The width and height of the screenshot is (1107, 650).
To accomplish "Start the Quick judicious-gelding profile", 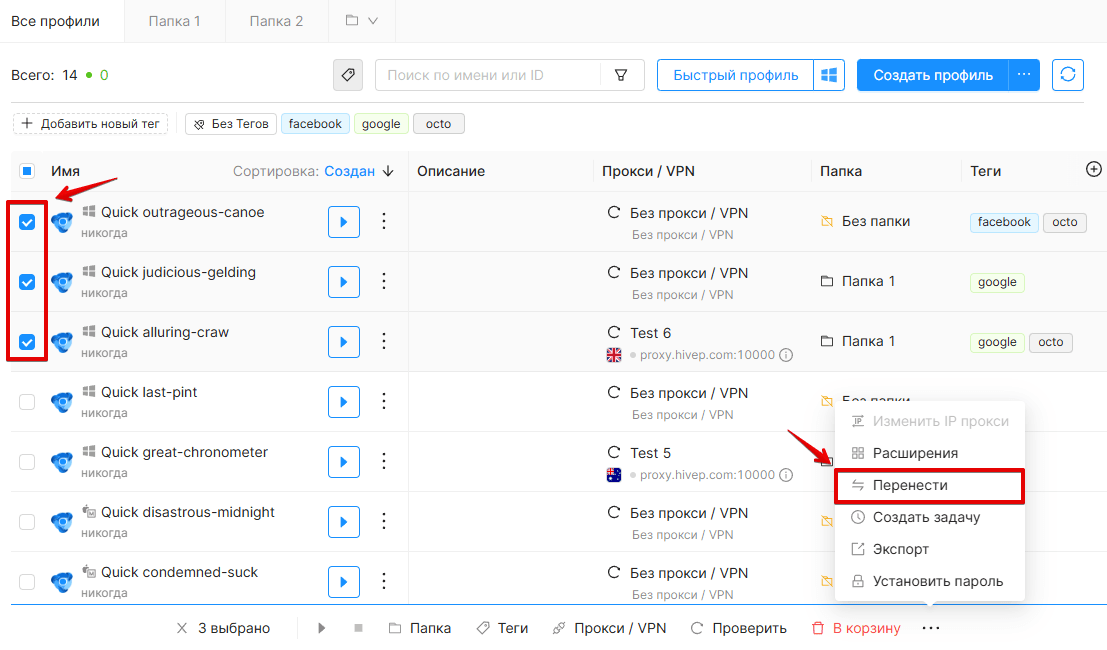I will pyautogui.click(x=344, y=282).
